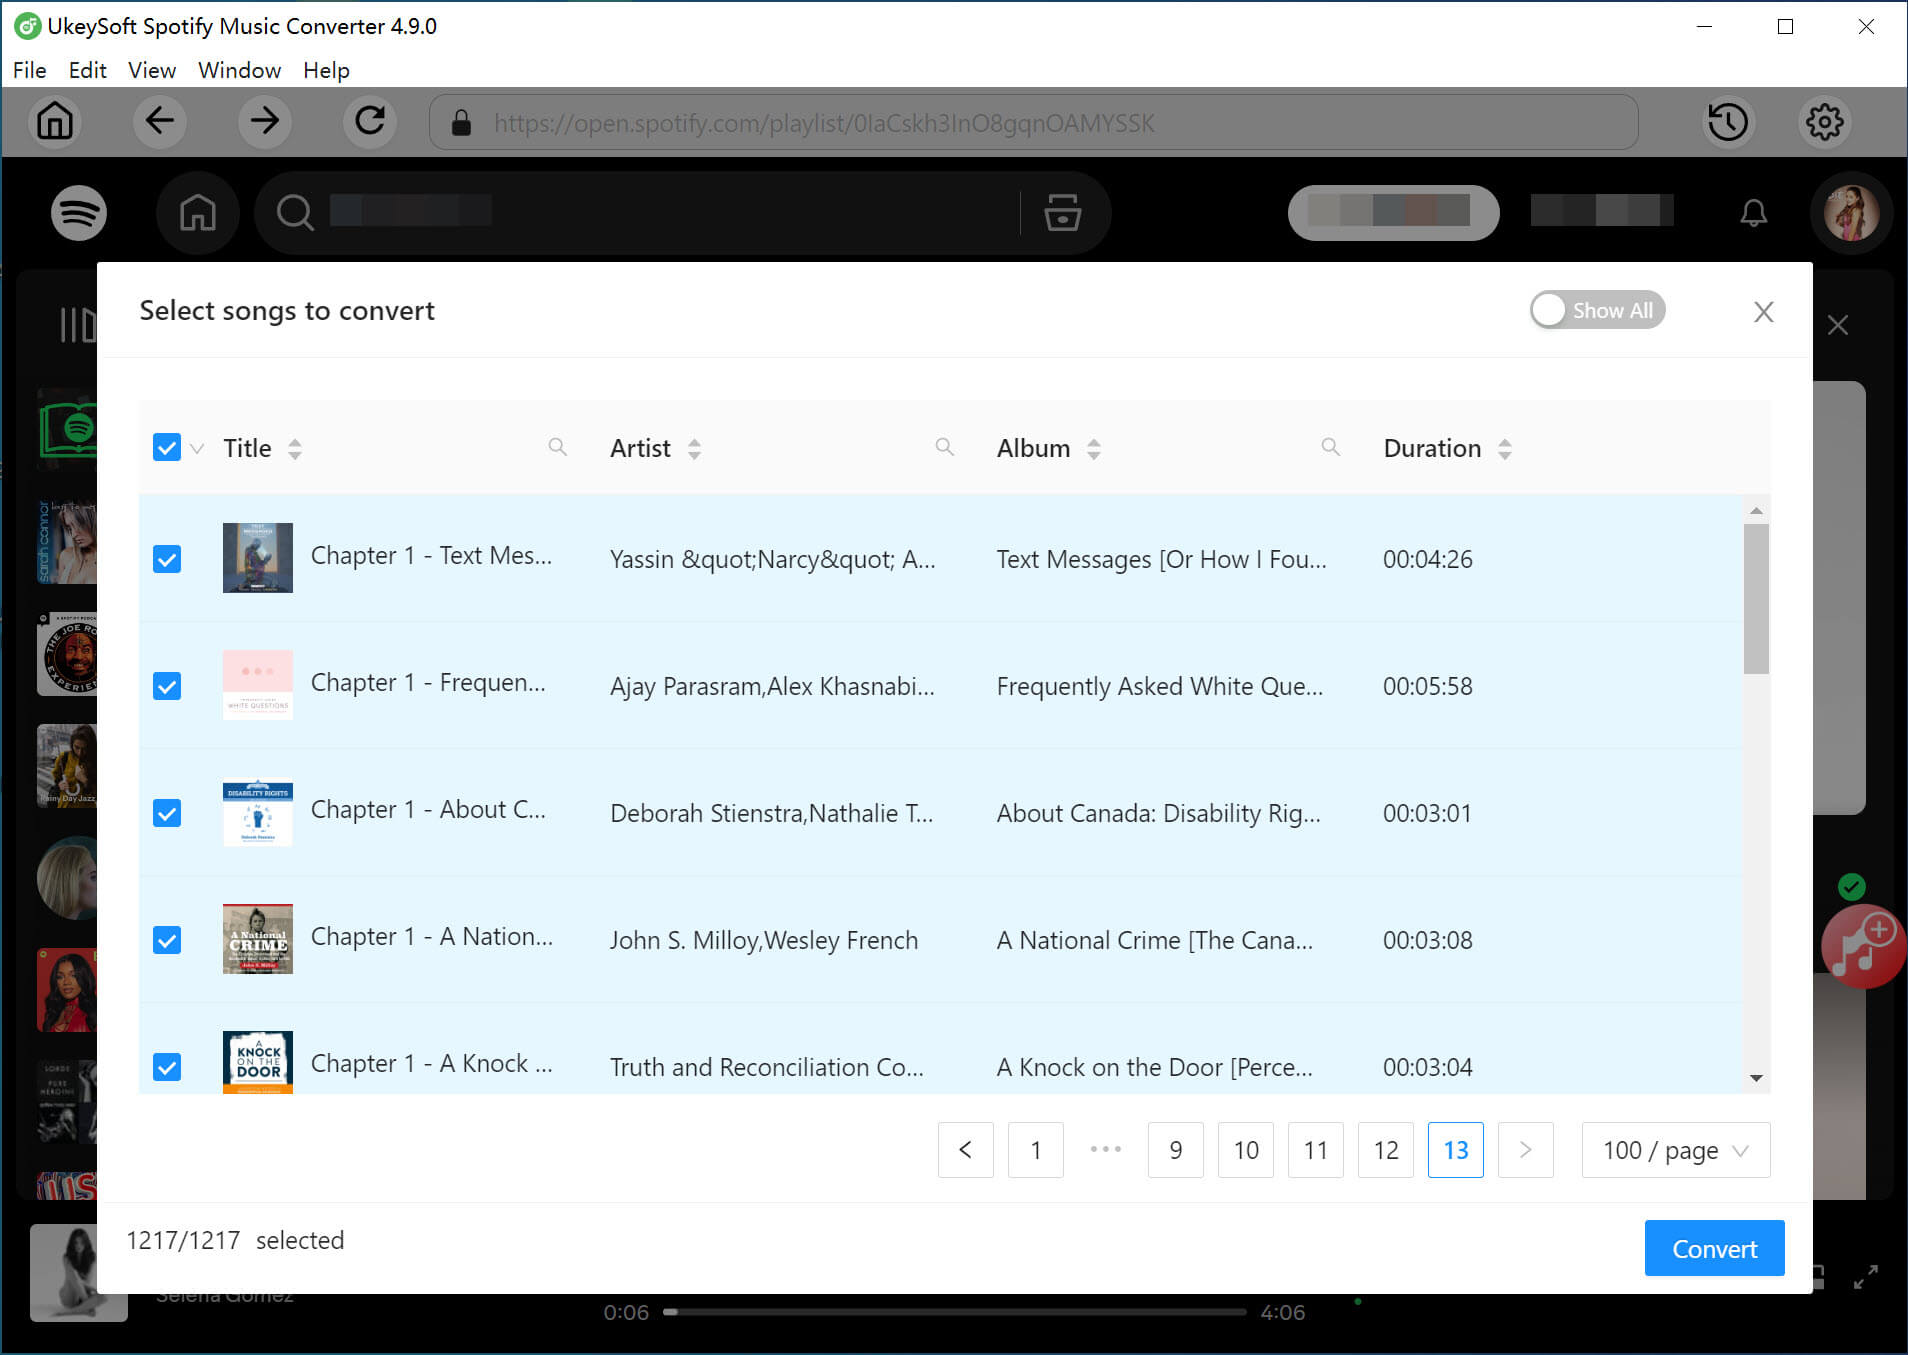The image size is (1908, 1355).
Task: Go forward with the right arrow button
Action: click(265, 122)
